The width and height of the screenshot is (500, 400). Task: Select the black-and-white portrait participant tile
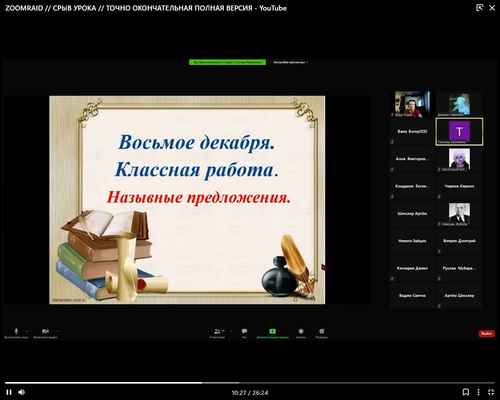pos(459,214)
